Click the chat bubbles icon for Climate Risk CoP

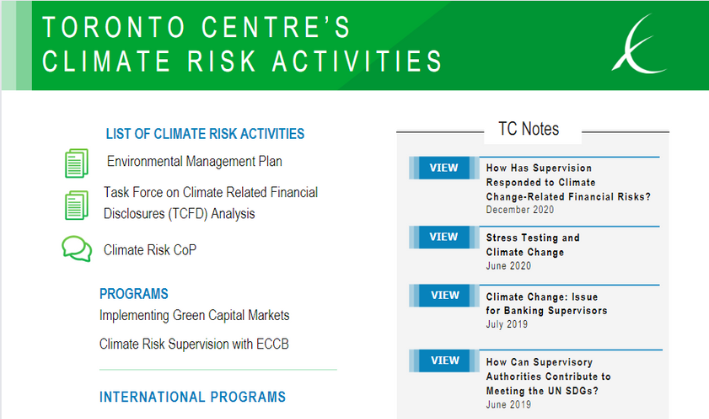point(77,249)
